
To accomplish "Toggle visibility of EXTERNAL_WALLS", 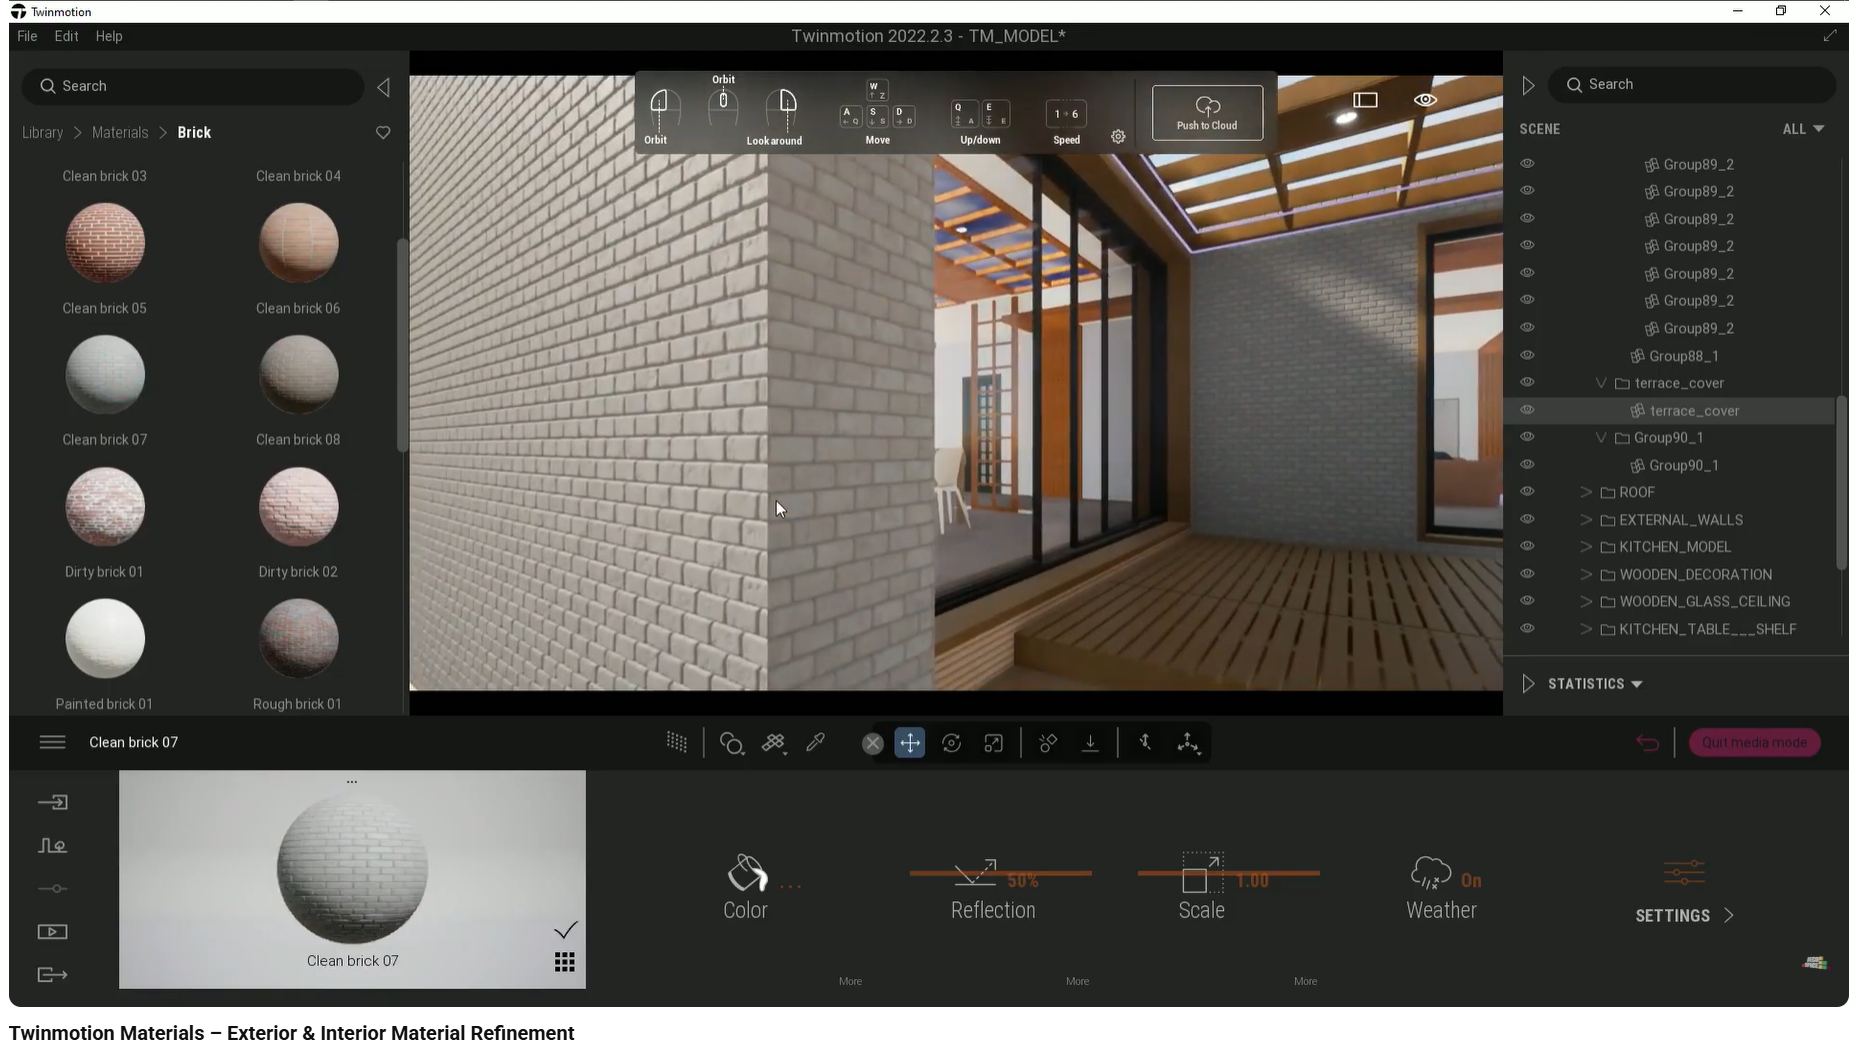I will 1529,519.
